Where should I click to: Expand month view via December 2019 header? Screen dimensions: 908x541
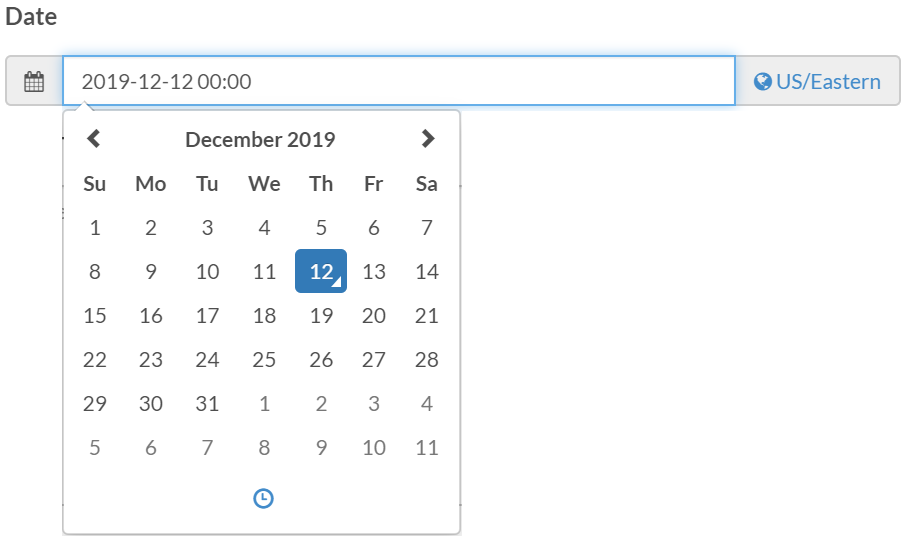click(260, 140)
